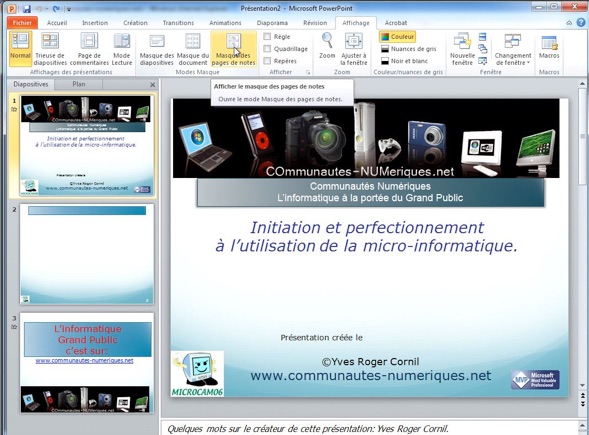Minimize the ribbon with the caret arrow
Screen dimensions: 589x435
coord(569,23)
